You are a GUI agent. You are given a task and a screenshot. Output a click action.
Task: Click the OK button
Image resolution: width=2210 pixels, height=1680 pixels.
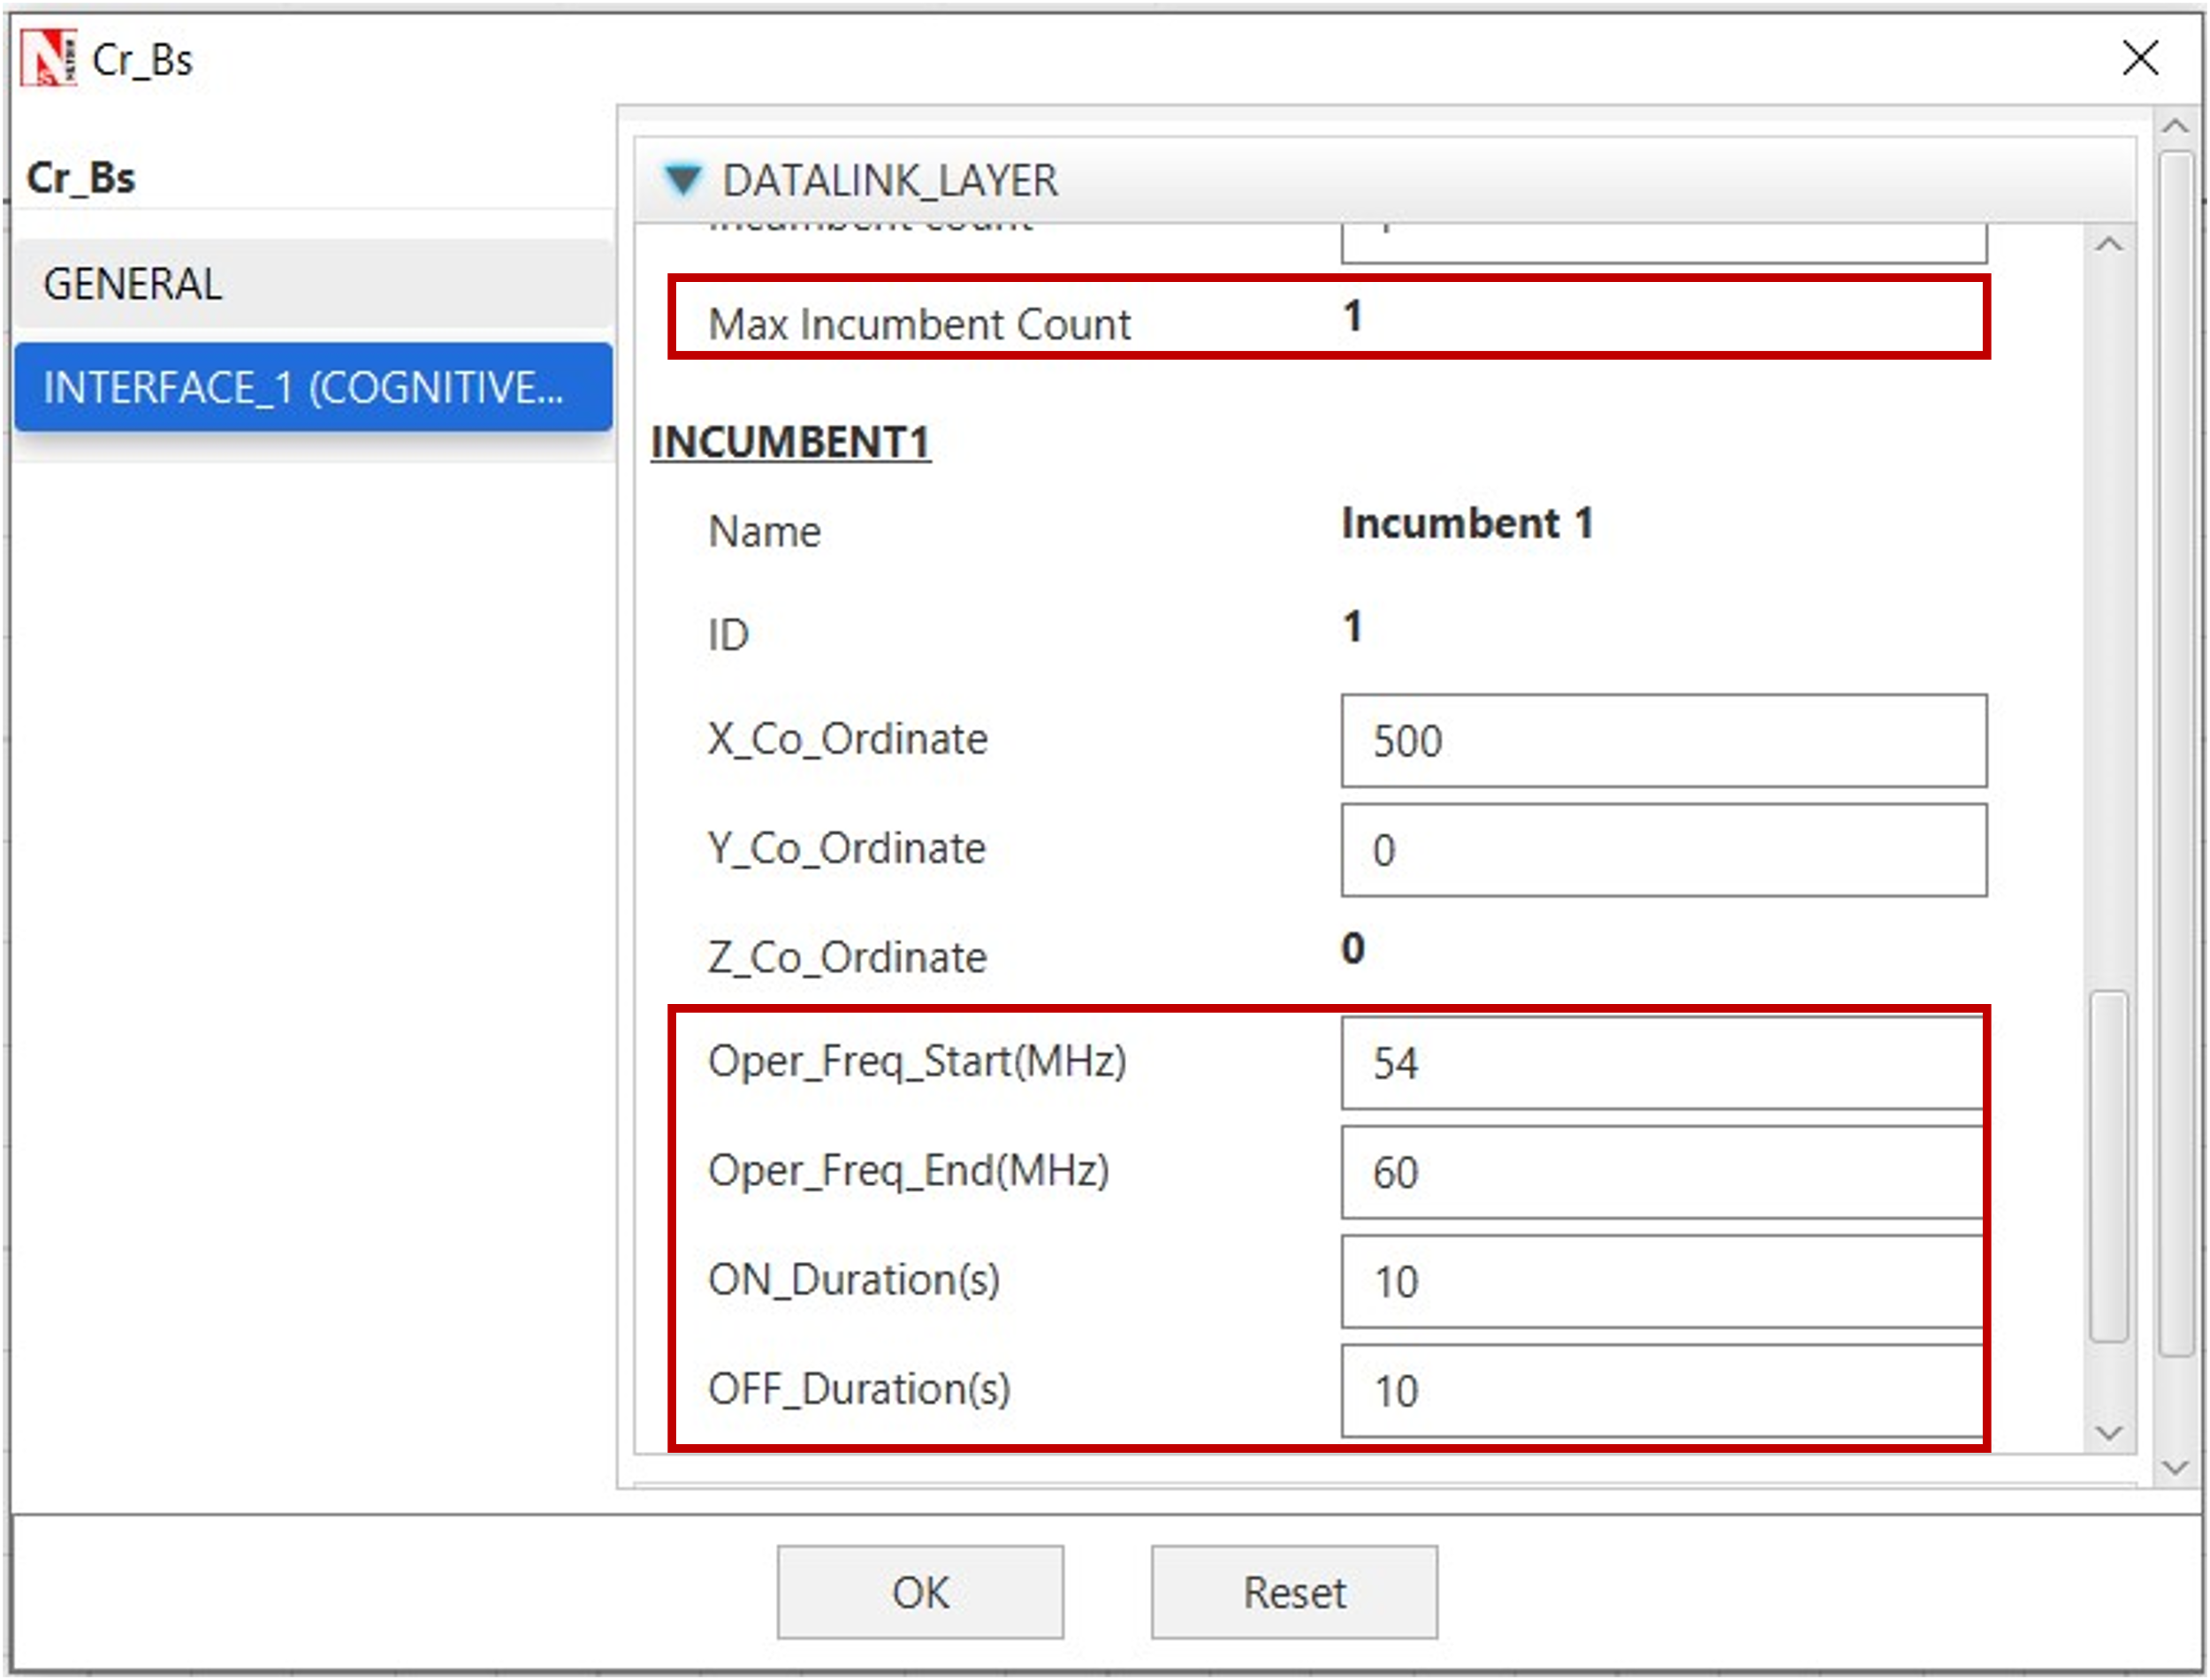919,1592
